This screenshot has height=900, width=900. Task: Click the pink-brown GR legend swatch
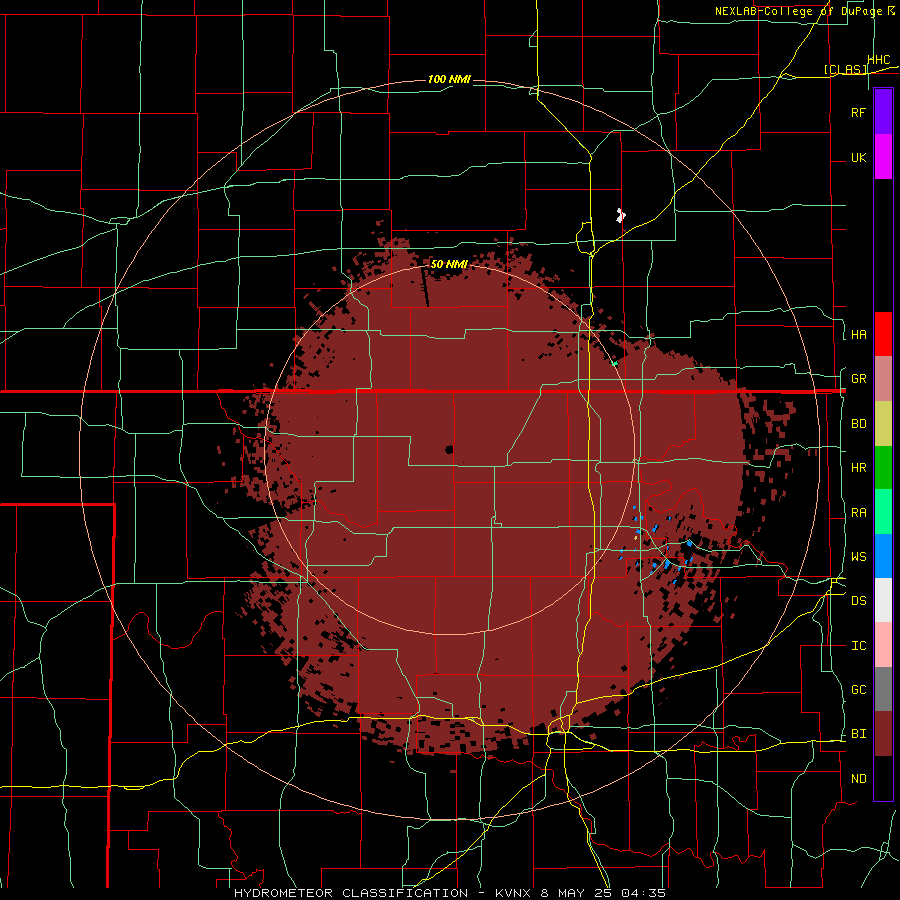tap(883, 378)
